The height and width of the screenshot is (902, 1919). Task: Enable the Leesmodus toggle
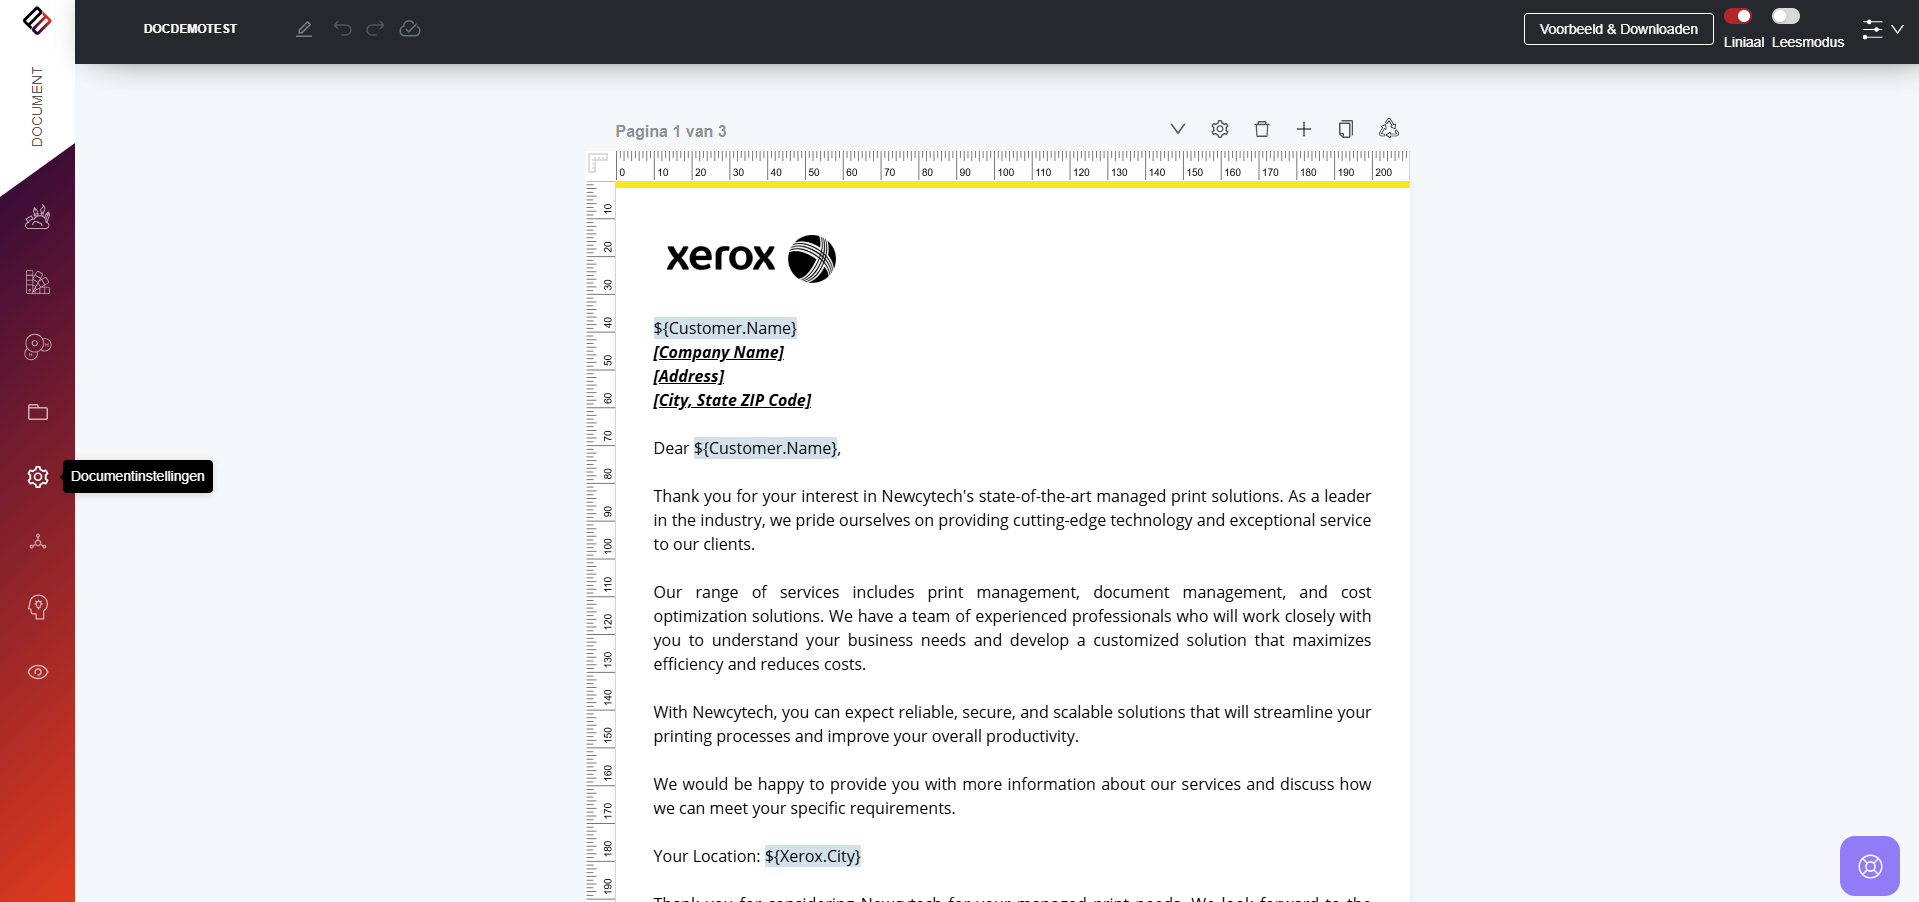(x=1785, y=16)
